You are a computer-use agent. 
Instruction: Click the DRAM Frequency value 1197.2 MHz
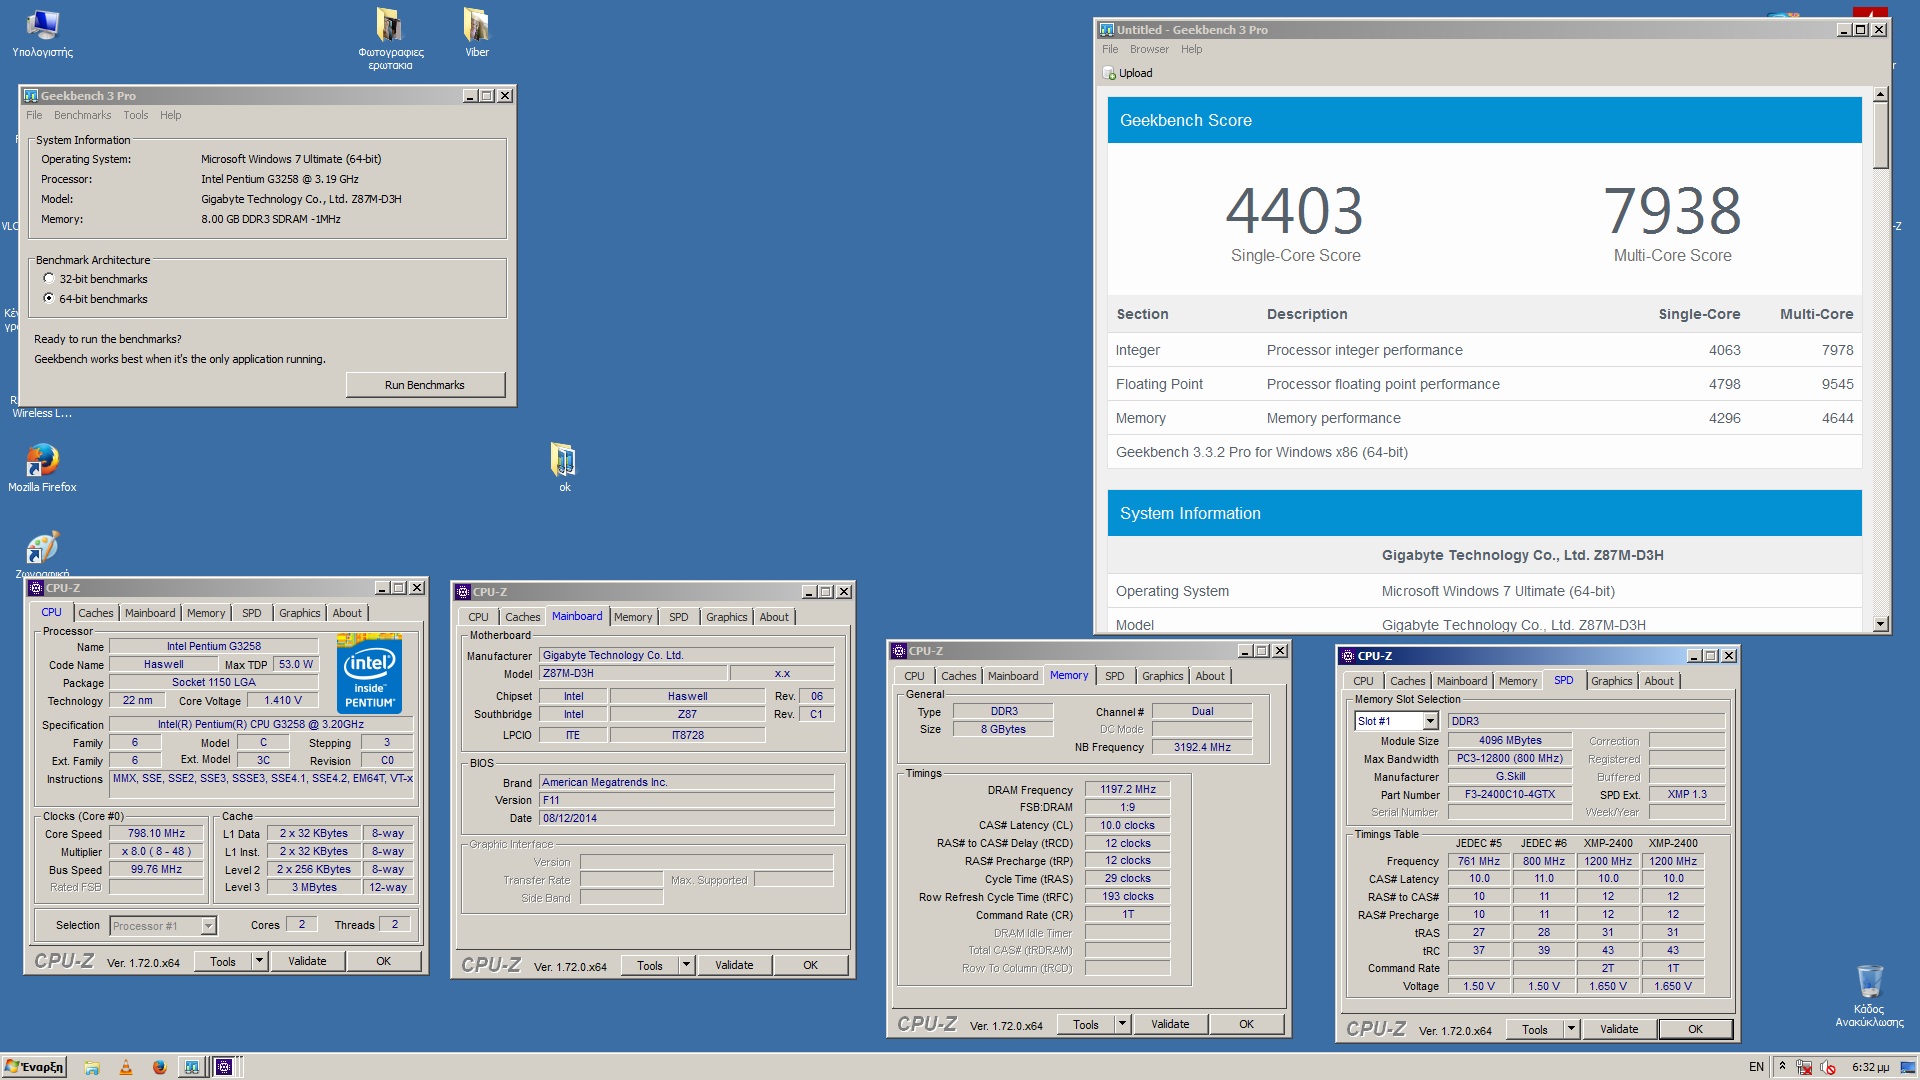[1128, 790]
